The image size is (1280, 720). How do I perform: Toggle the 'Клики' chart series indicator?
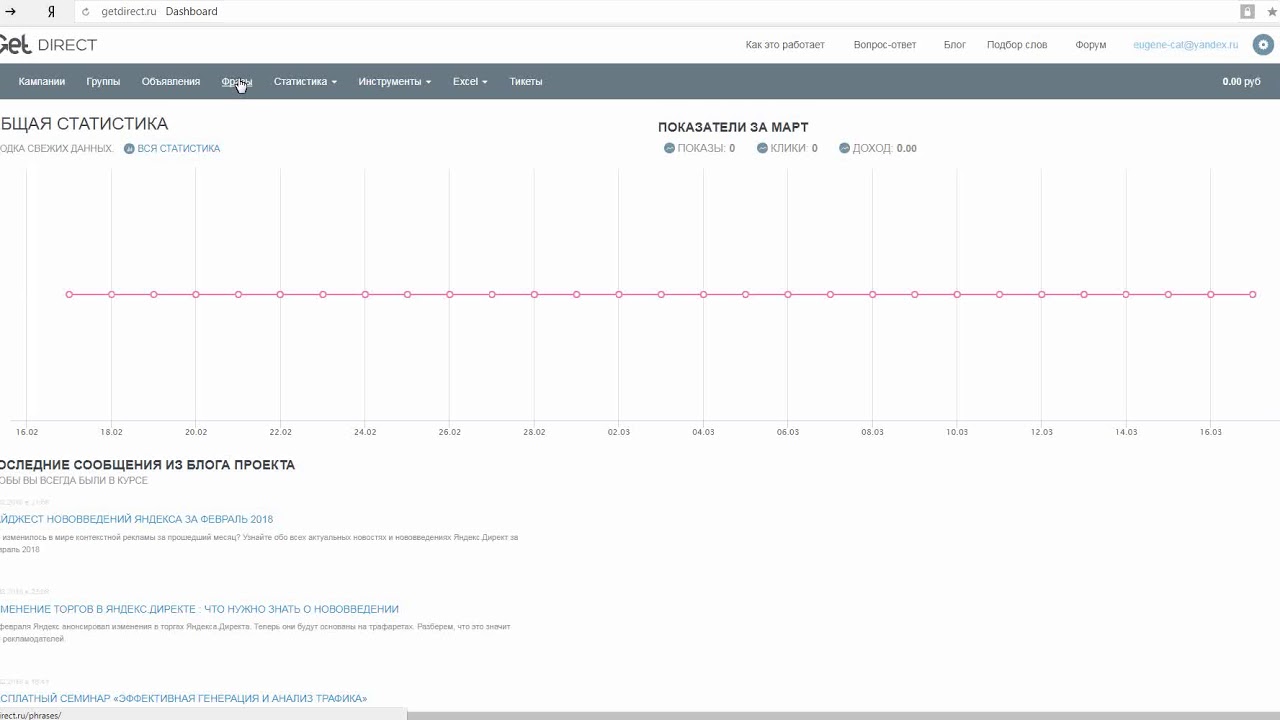[x=762, y=148]
